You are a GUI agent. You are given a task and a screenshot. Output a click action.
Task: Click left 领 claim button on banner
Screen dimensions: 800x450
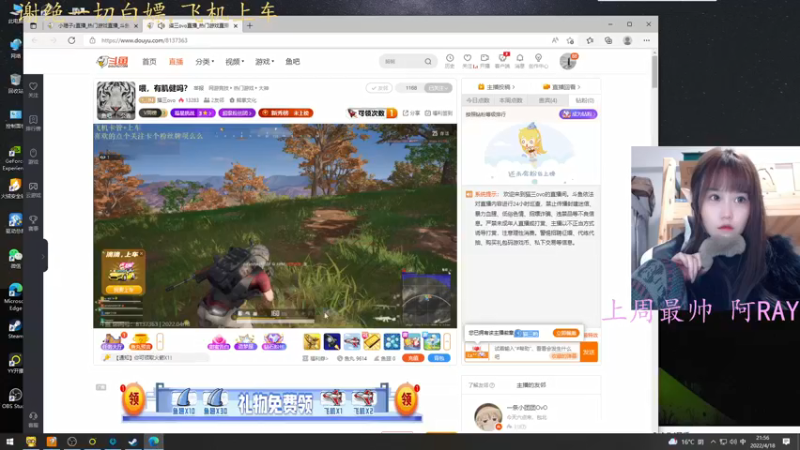coord(133,399)
